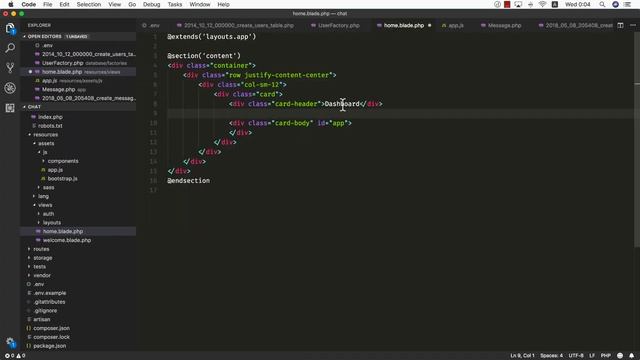Open the Source Control view
This screenshot has width=640, height=360.
pos(10,68)
